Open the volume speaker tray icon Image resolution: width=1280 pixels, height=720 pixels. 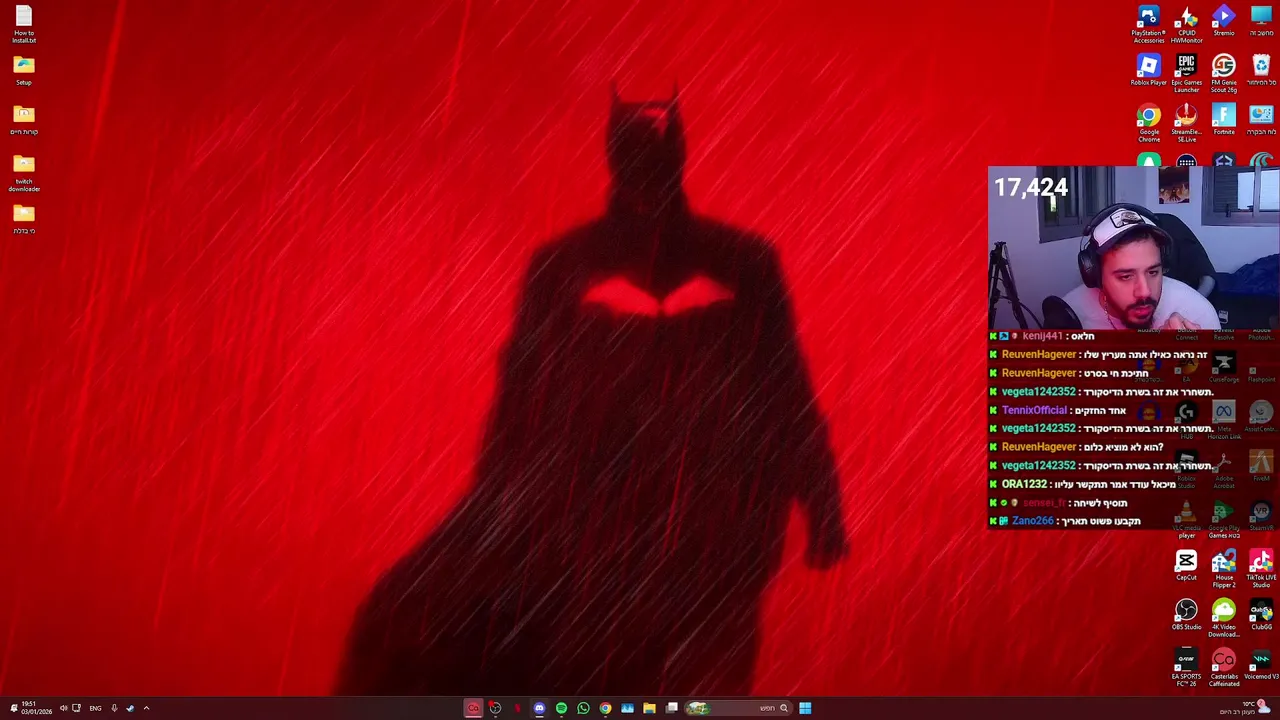(63, 708)
